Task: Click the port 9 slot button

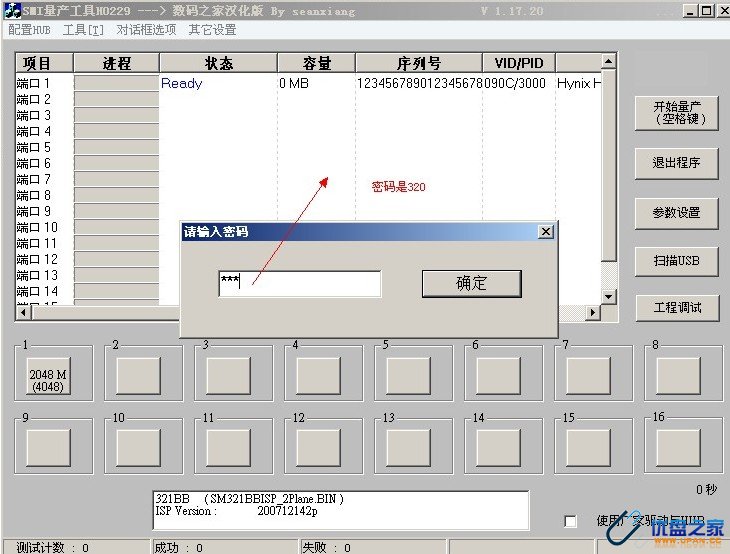Action: (48, 444)
